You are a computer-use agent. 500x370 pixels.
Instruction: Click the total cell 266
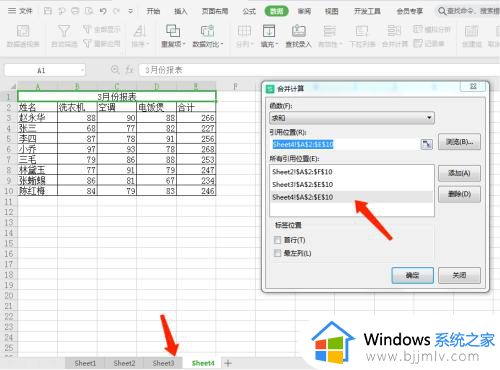(196, 118)
